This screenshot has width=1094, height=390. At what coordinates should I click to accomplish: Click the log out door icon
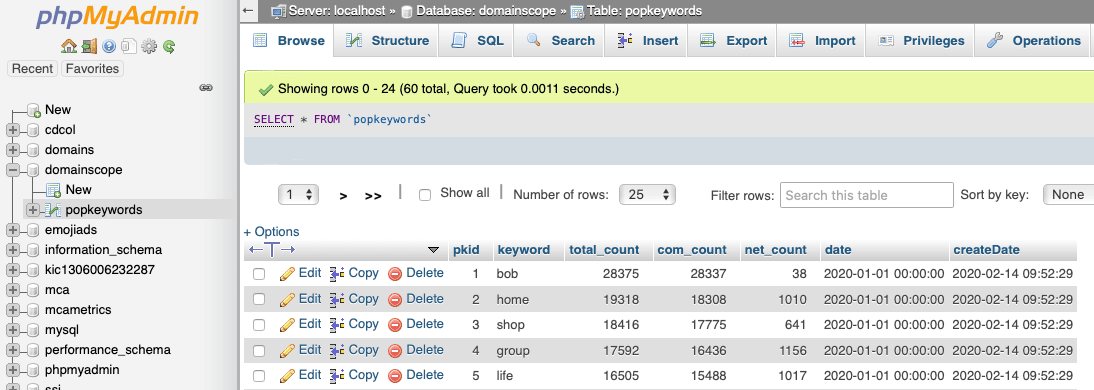pos(89,47)
